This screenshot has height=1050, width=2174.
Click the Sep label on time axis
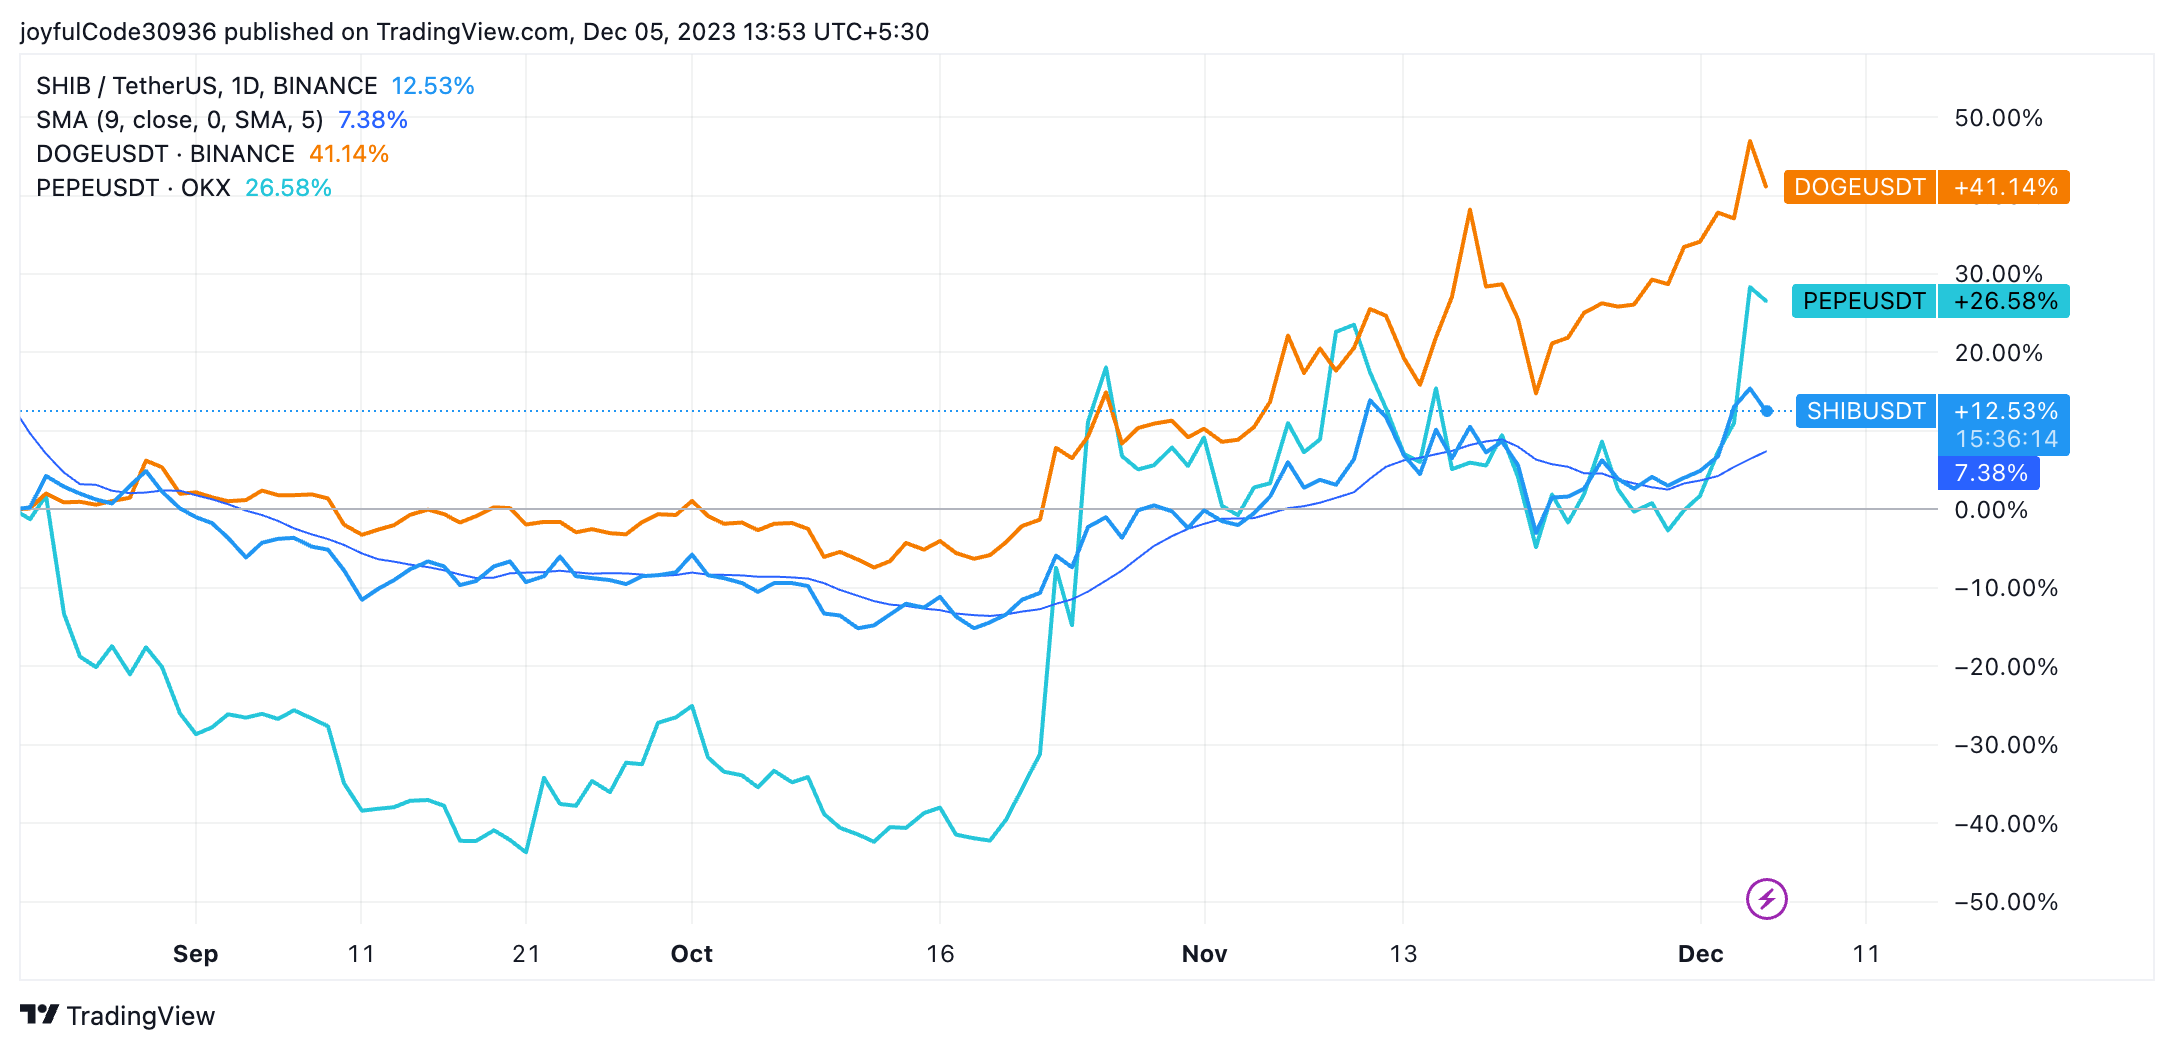click(x=195, y=954)
